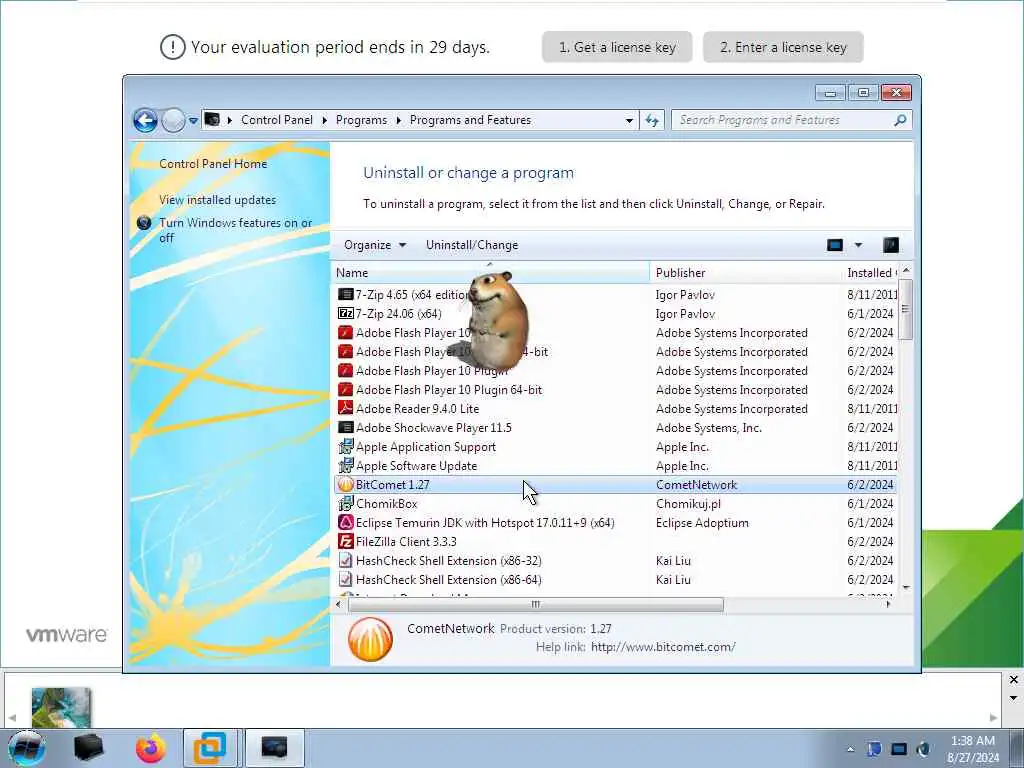Click the Adobe Shockwave Player 11.5 icon
The height and width of the screenshot is (768, 1024).
click(345, 427)
